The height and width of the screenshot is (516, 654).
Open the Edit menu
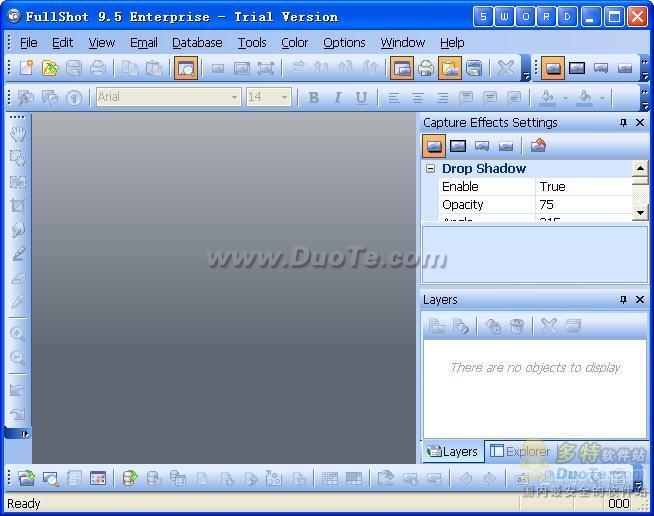pyautogui.click(x=63, y=43)
